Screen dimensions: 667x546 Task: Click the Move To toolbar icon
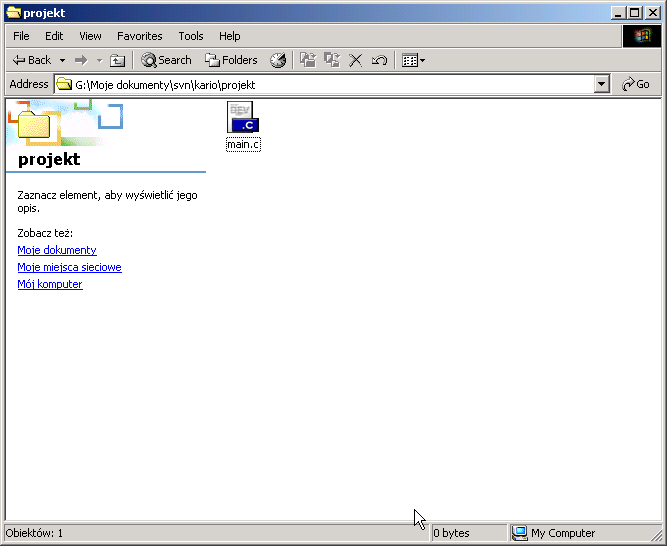click(x=308, y=60)
